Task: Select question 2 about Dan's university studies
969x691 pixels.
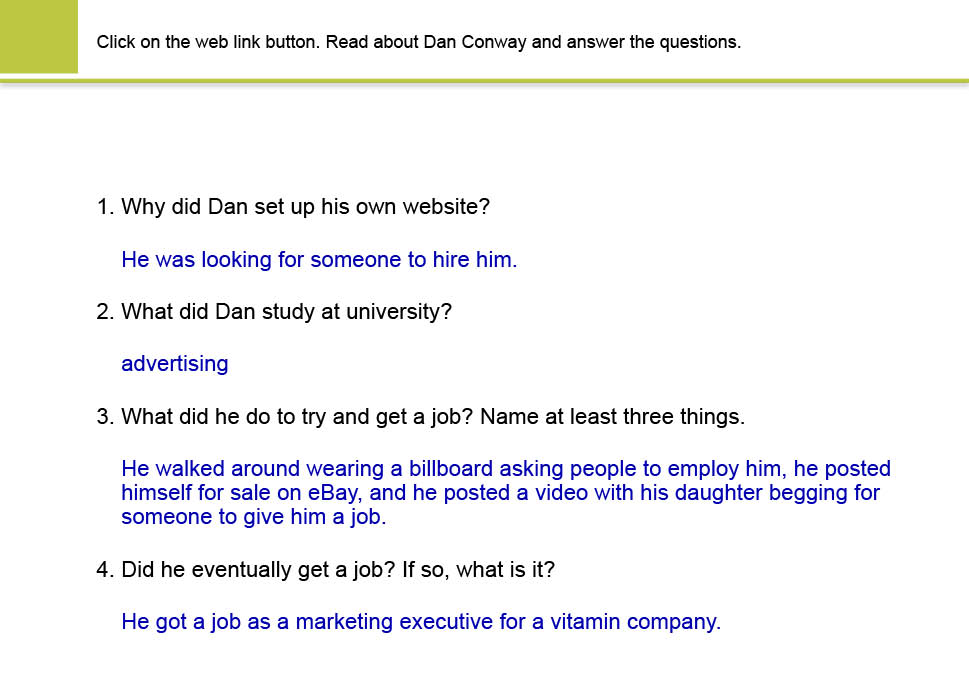Action: (274, 311)
